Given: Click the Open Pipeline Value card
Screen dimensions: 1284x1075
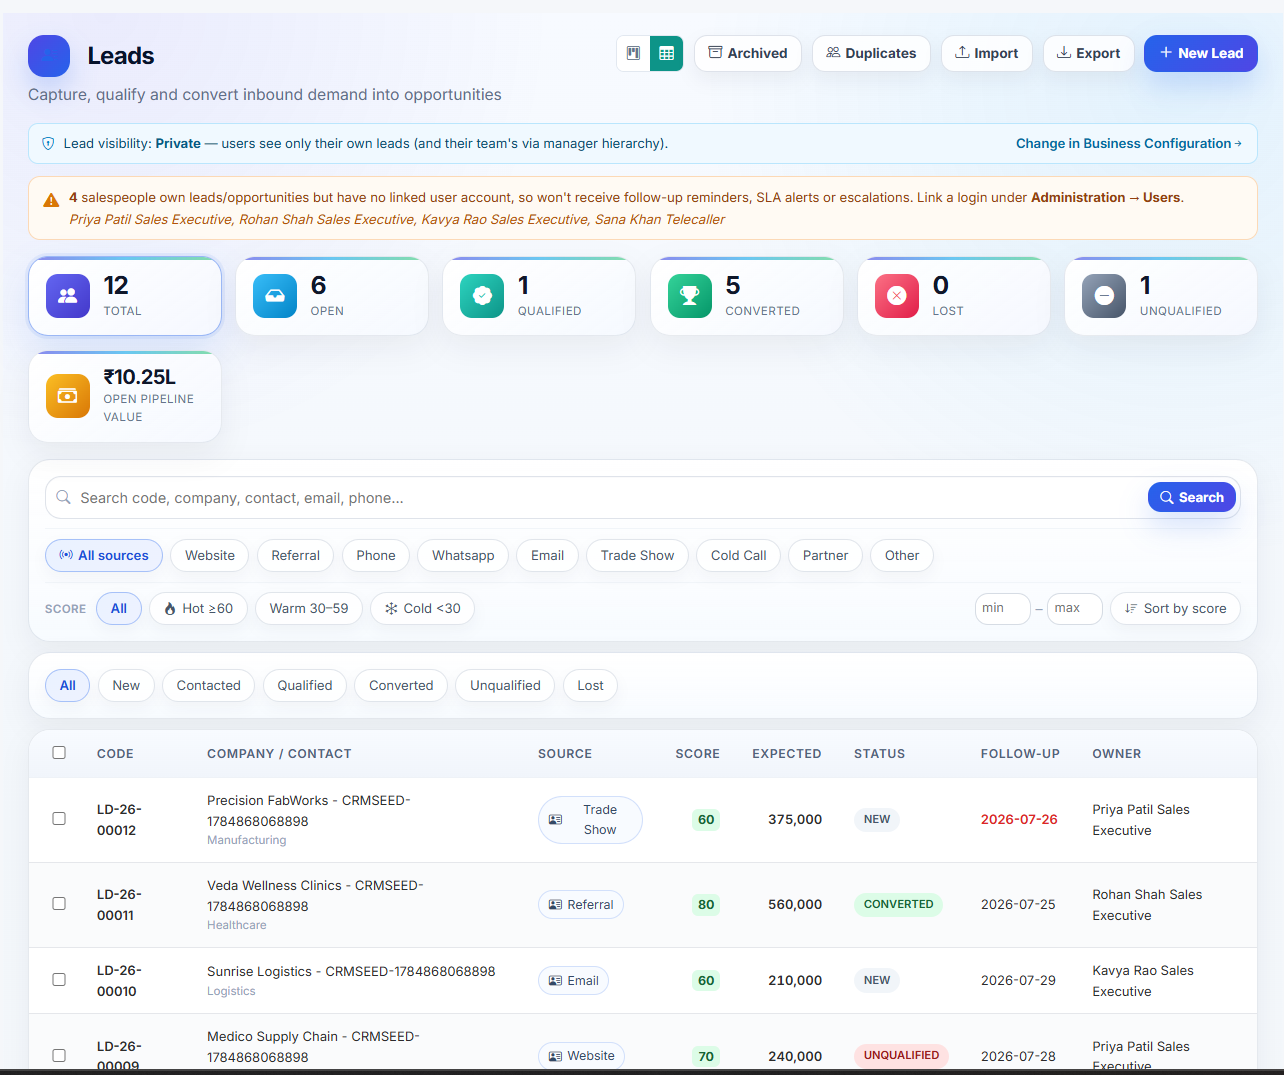Looking at the screenshot, I should (x=125, y=396).
